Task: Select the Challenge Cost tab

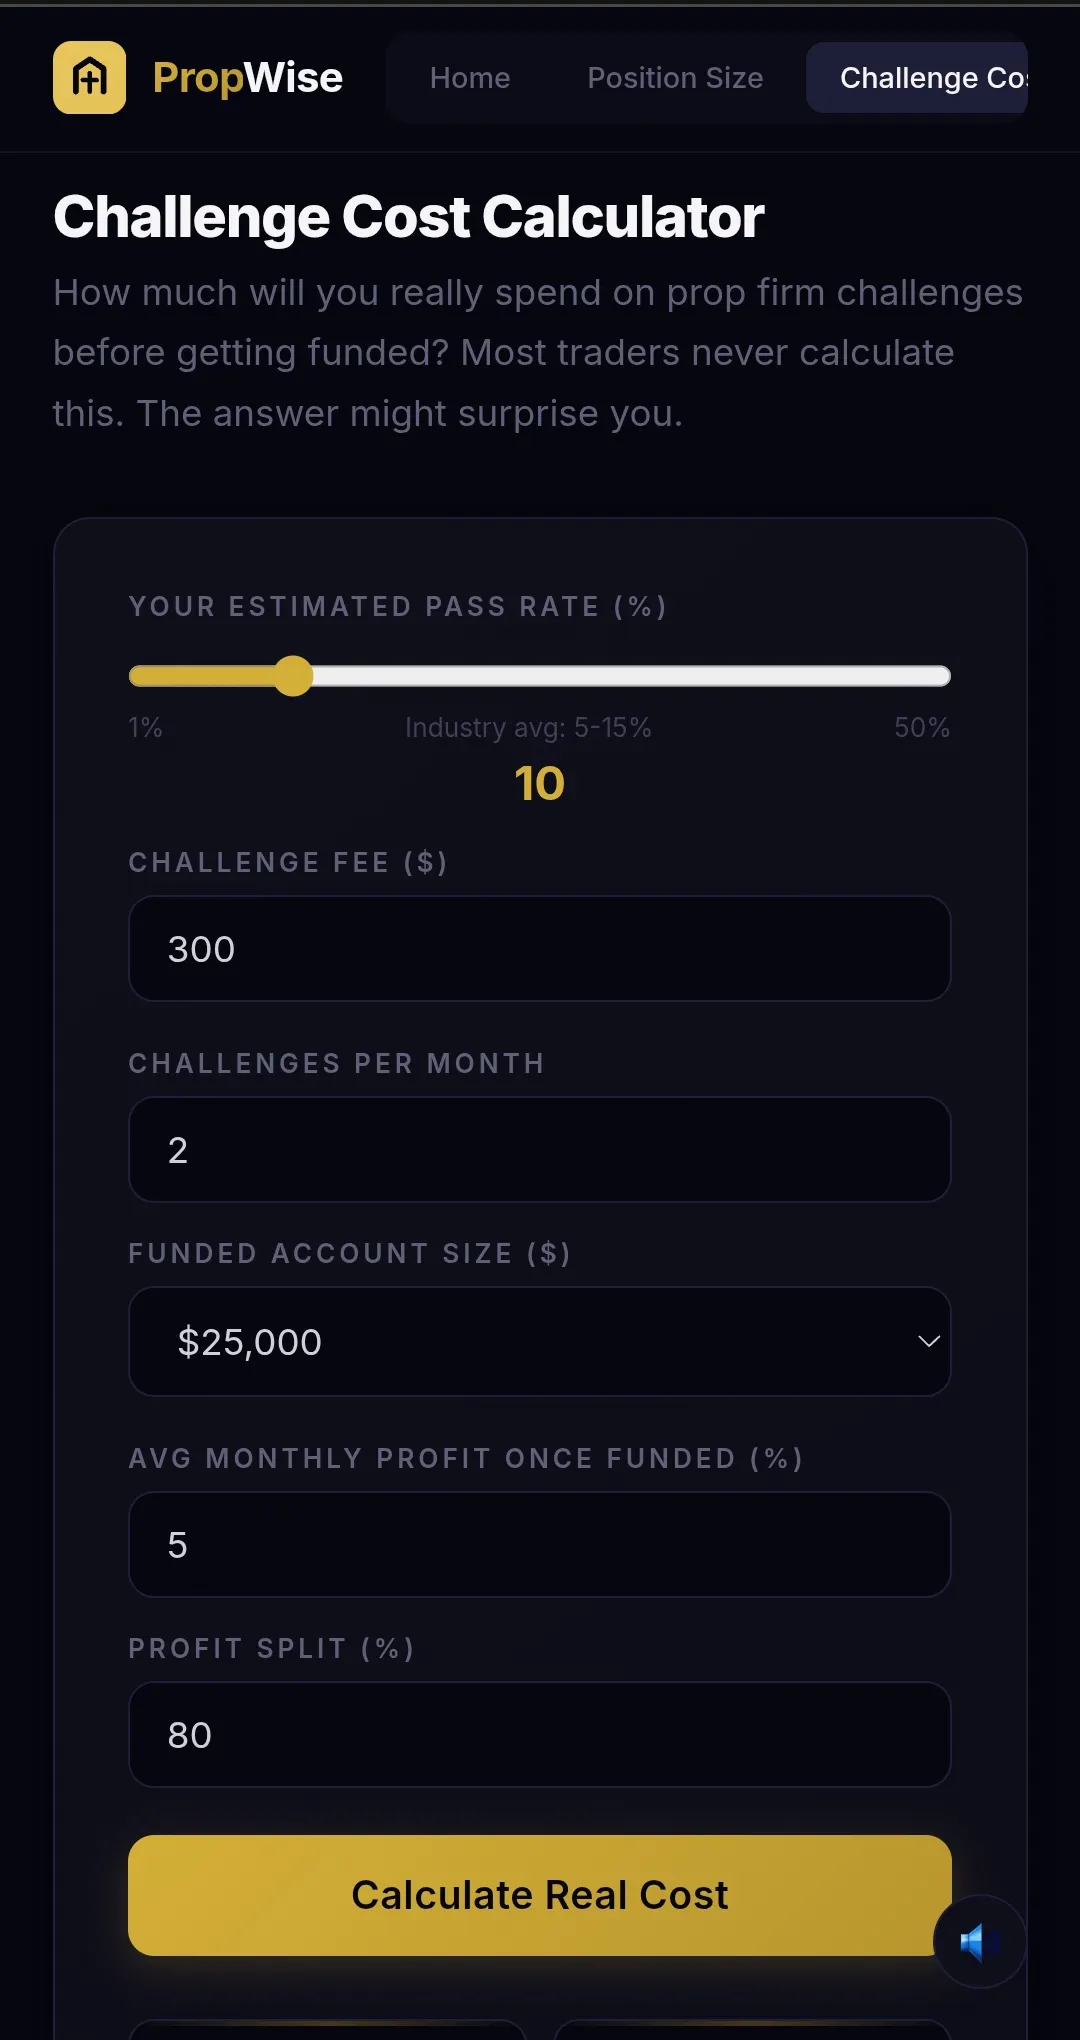Action: tap(917, 78)
